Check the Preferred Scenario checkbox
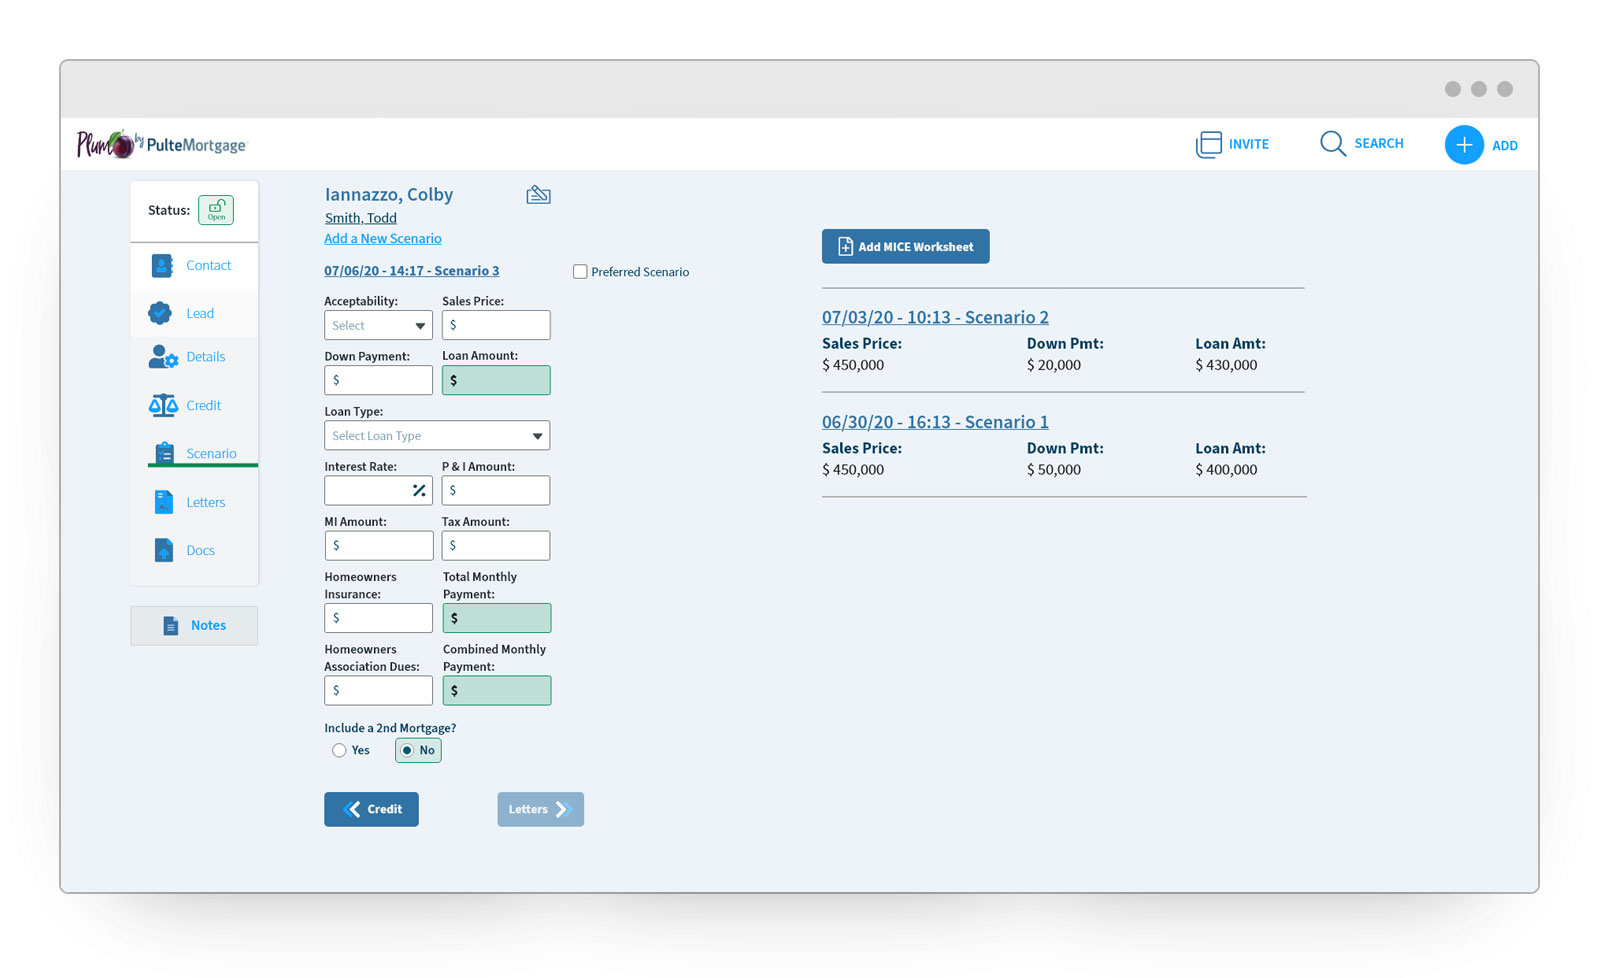Screen dimensions: 1600x978 point(580,272)
